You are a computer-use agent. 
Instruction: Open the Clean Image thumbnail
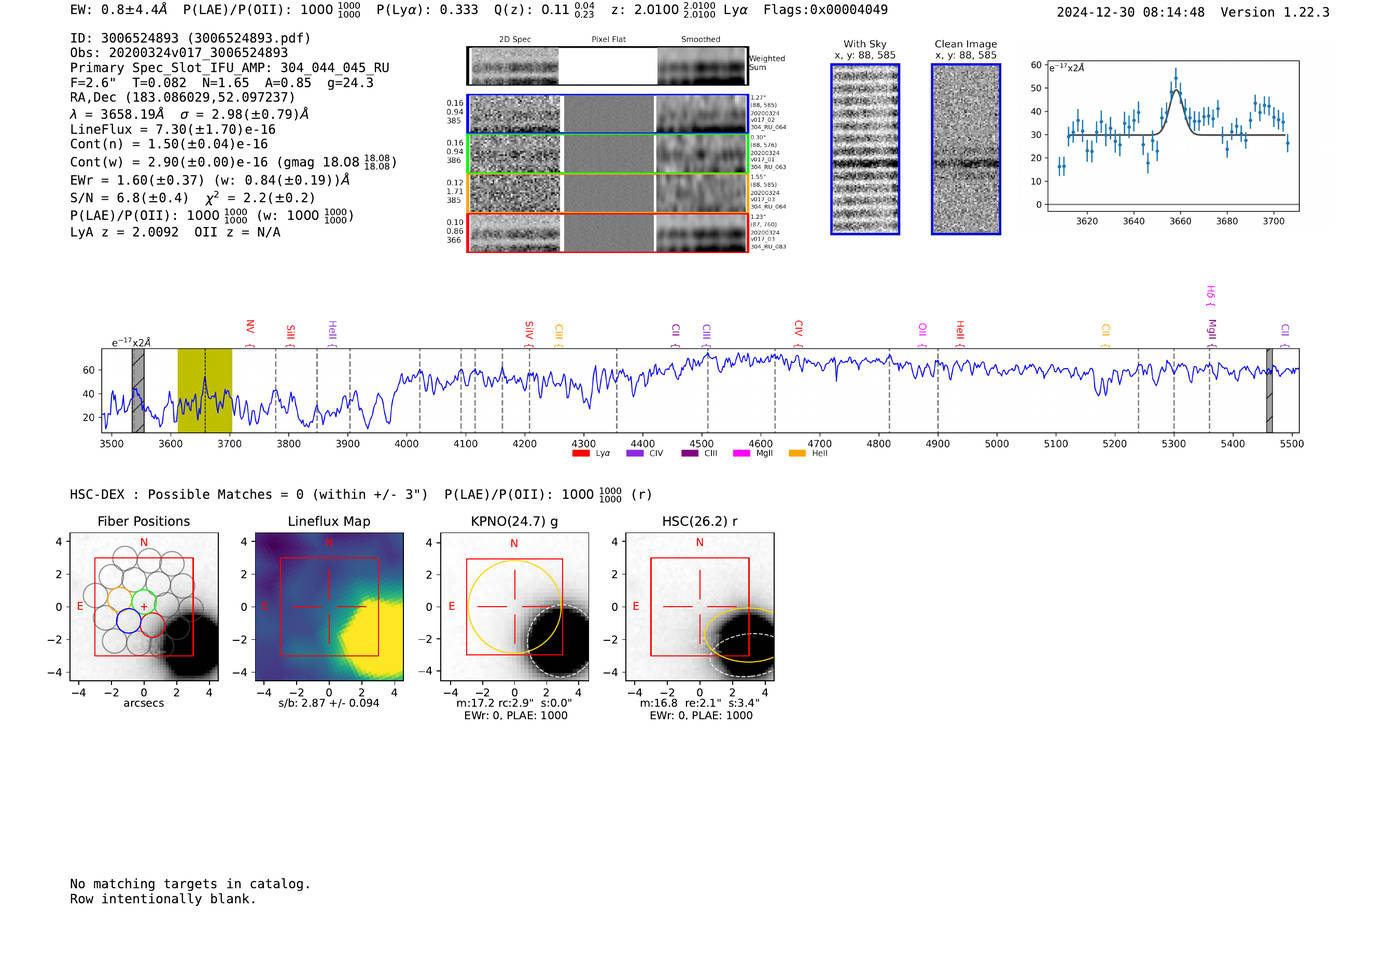tap(966, 149)
